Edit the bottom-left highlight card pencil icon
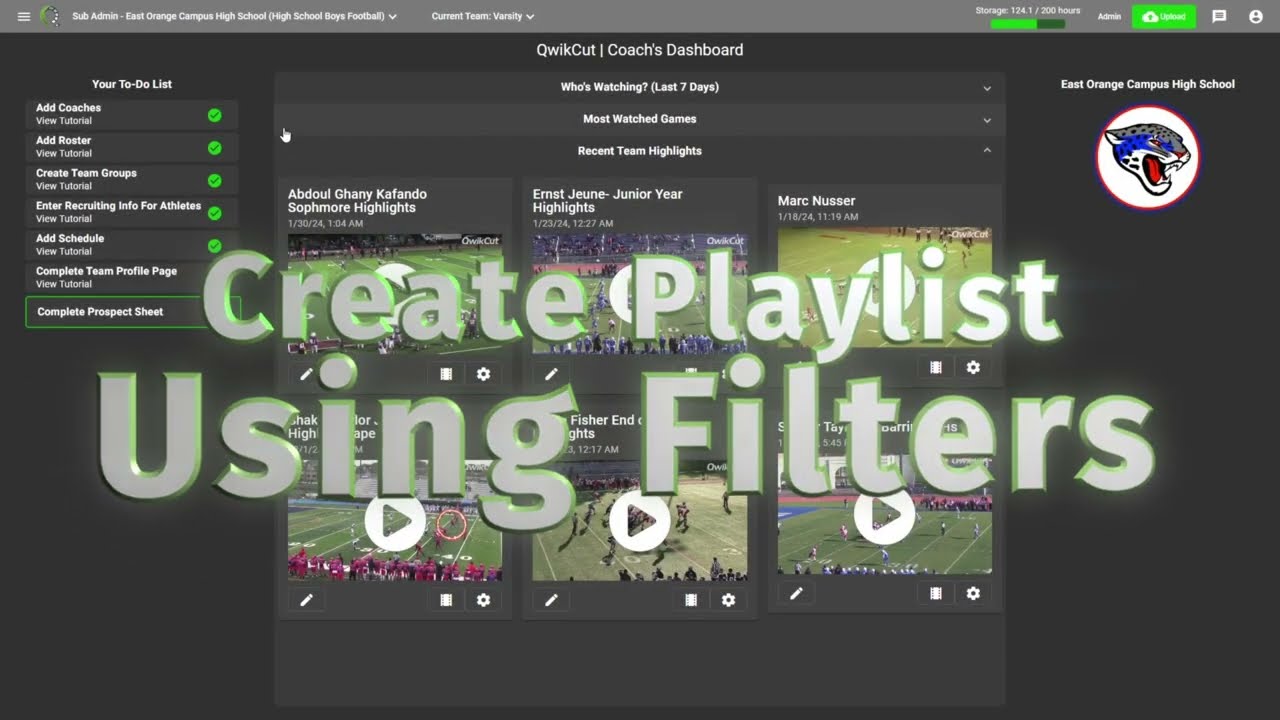This screenshot has height=720, width=1280. 307,600
